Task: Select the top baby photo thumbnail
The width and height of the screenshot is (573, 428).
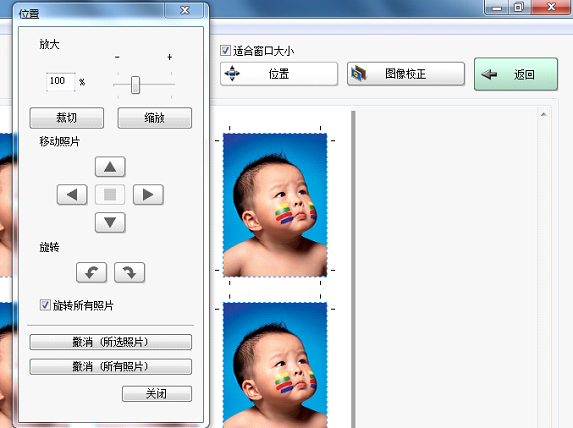Action: click(x=275, y=205)
